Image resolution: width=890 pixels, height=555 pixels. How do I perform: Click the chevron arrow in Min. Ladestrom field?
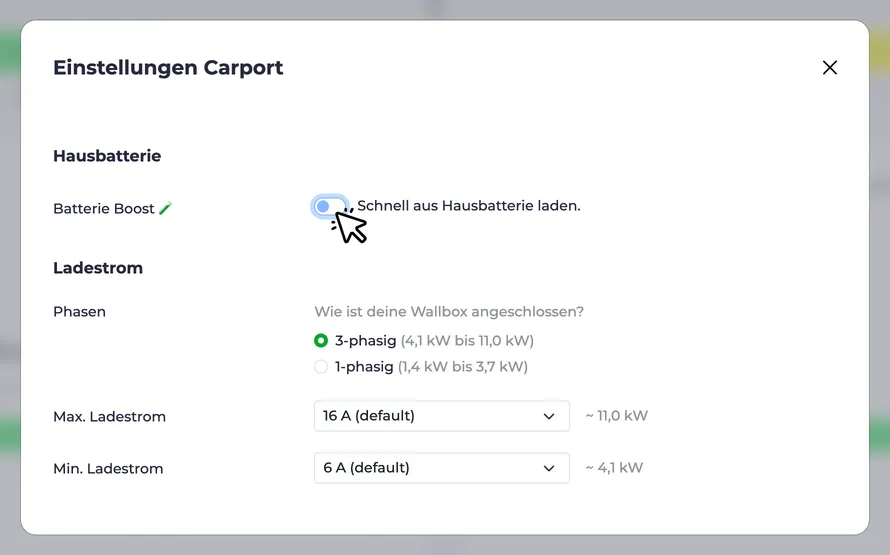click(x=548, y=468)
